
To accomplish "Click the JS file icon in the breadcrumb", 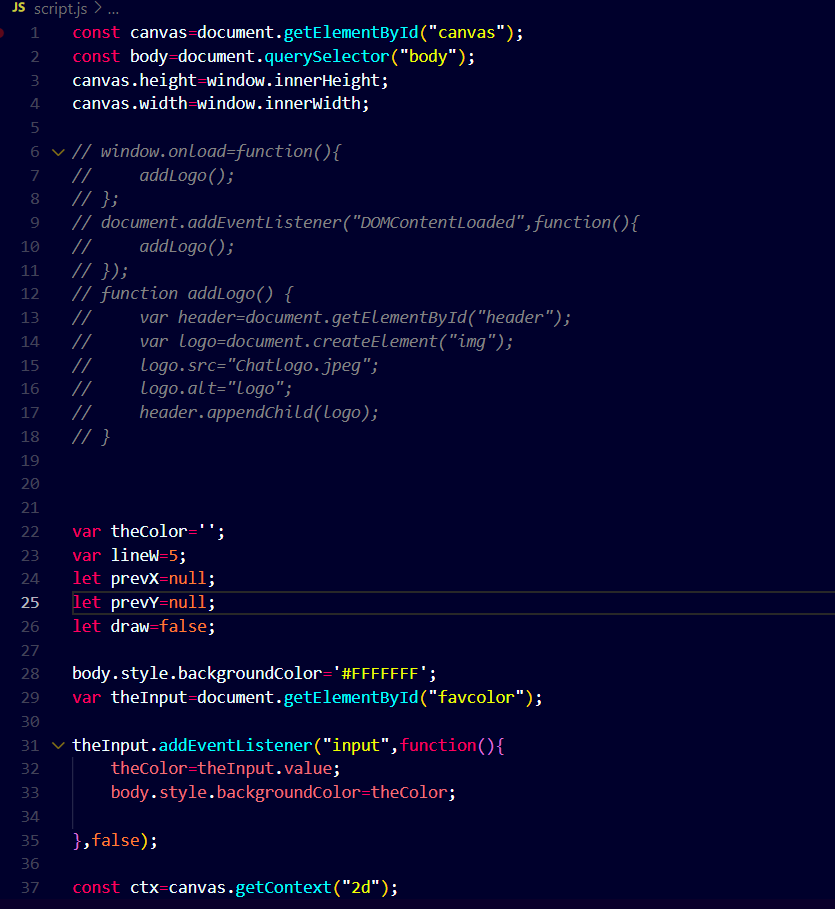I will 19,8.
